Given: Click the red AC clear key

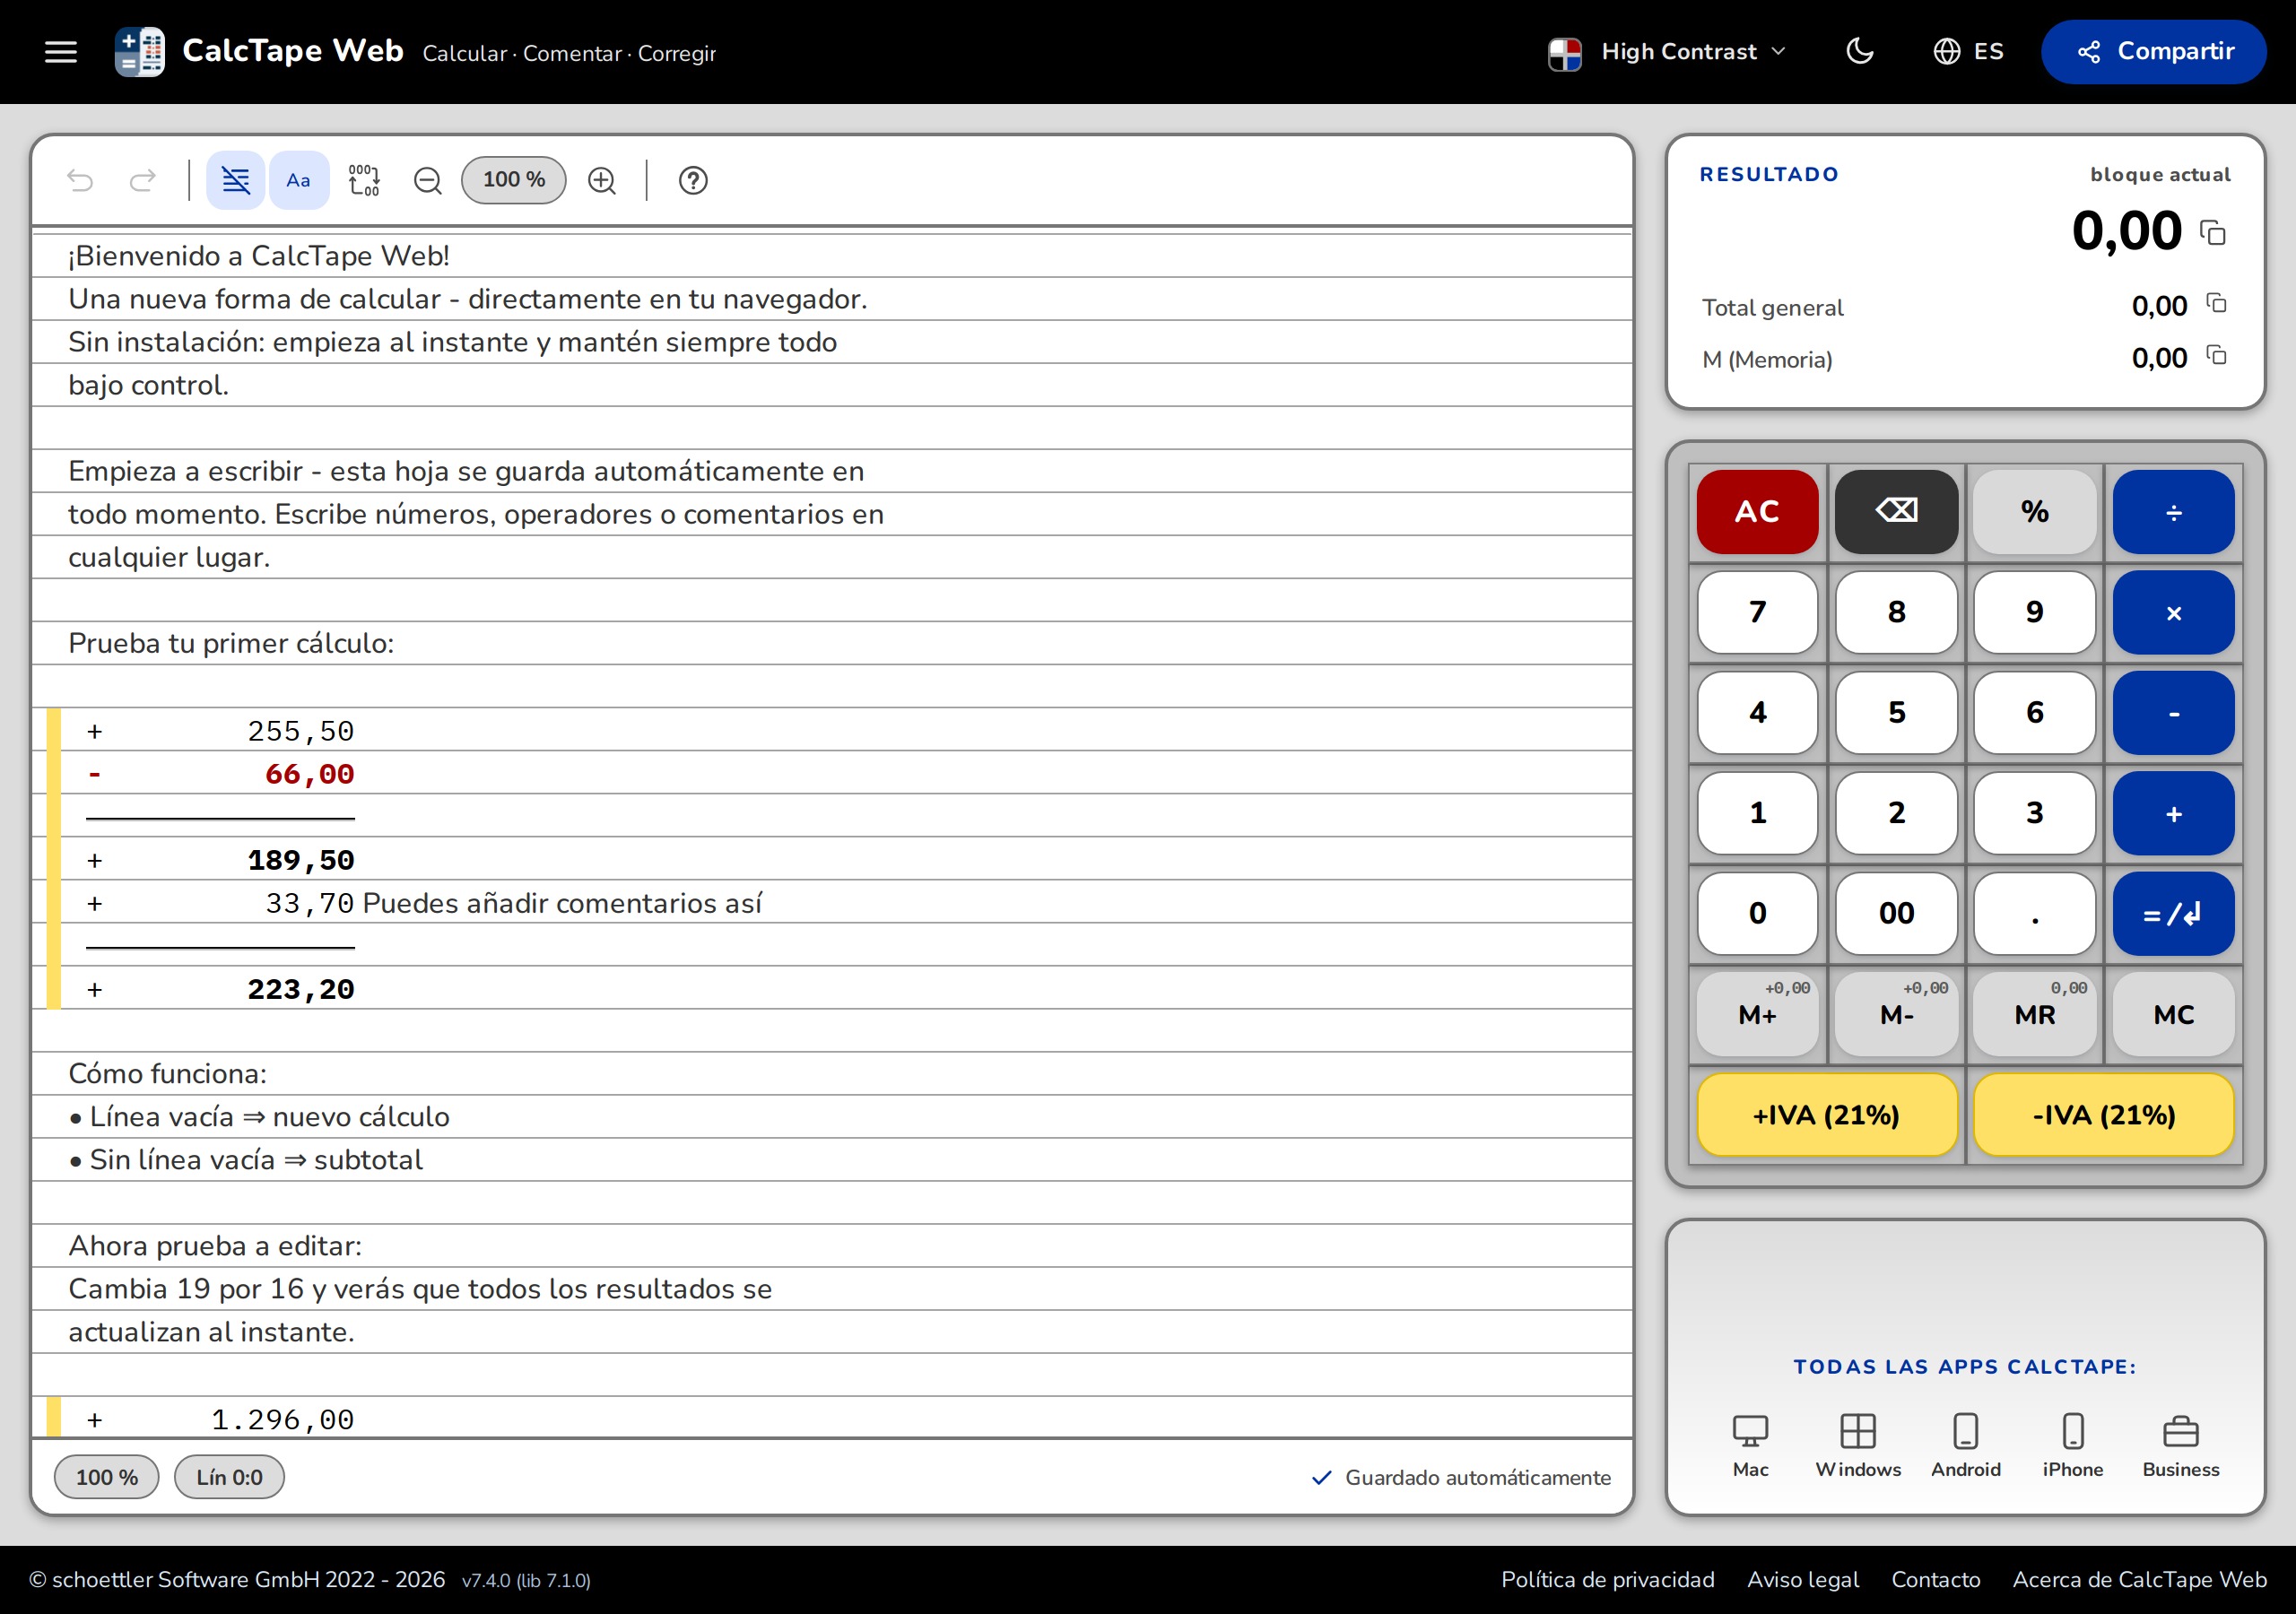Looking at the screenshot, I should tap(1757, 512).
